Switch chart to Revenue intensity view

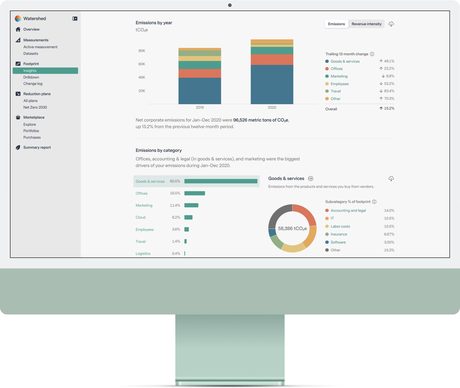tap(366, 24)
